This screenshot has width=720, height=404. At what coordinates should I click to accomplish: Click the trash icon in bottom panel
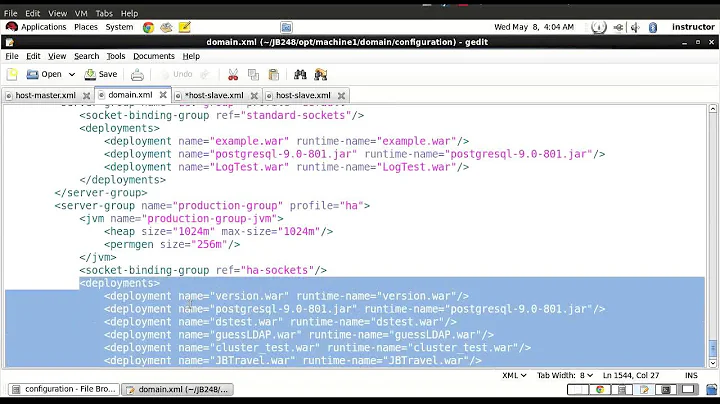[711, 390]
